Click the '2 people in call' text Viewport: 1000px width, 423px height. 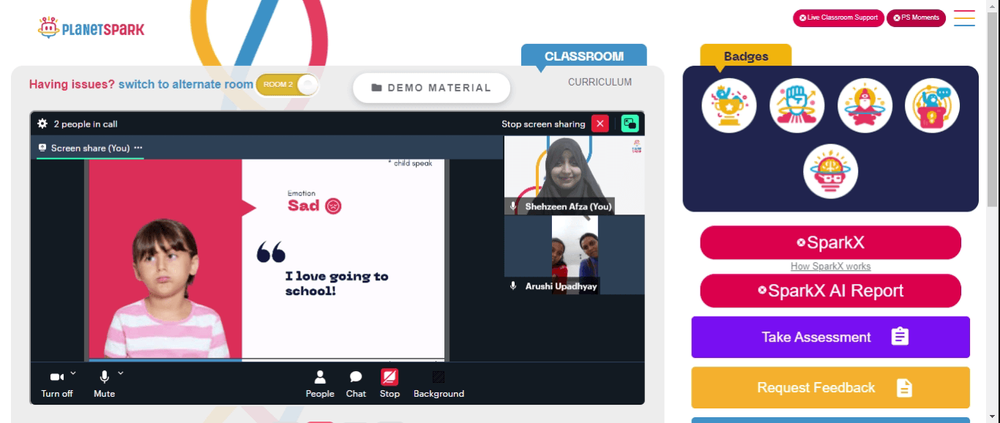[x=85, y=124]
